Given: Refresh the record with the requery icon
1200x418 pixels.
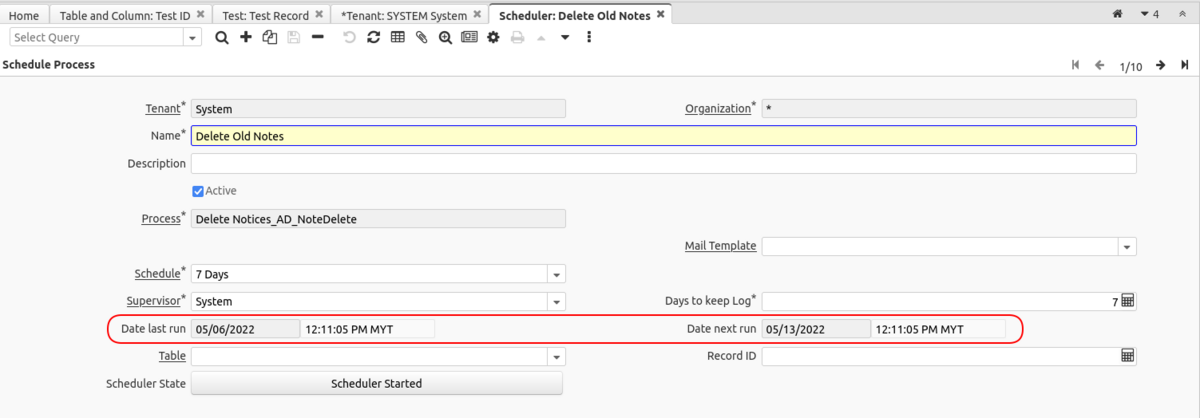Looking at the screenshot, I should pos(373,37).
